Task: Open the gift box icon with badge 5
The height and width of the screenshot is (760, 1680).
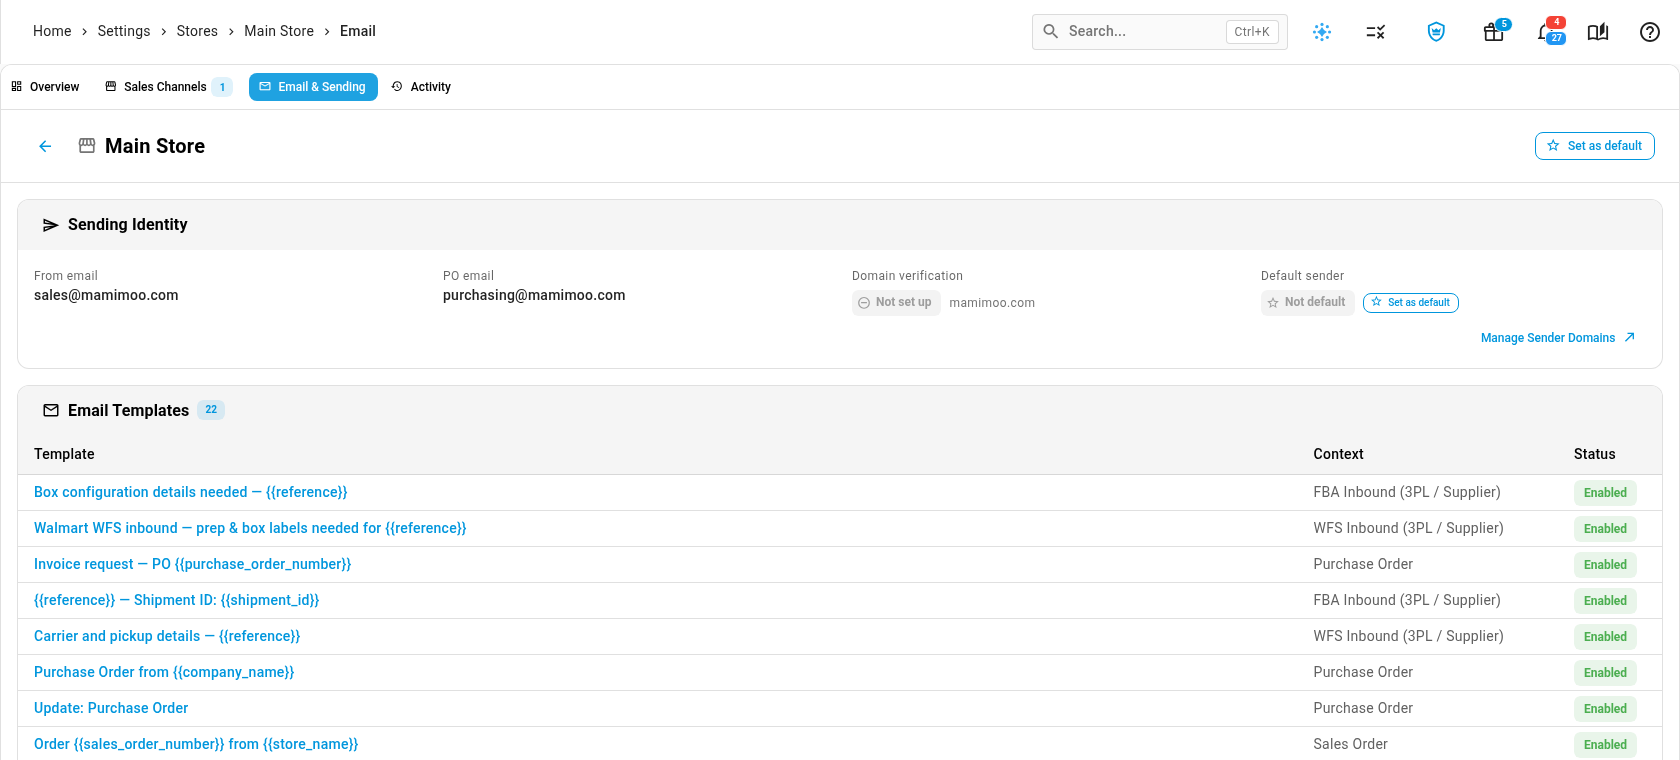Action: pos(1494,32)
